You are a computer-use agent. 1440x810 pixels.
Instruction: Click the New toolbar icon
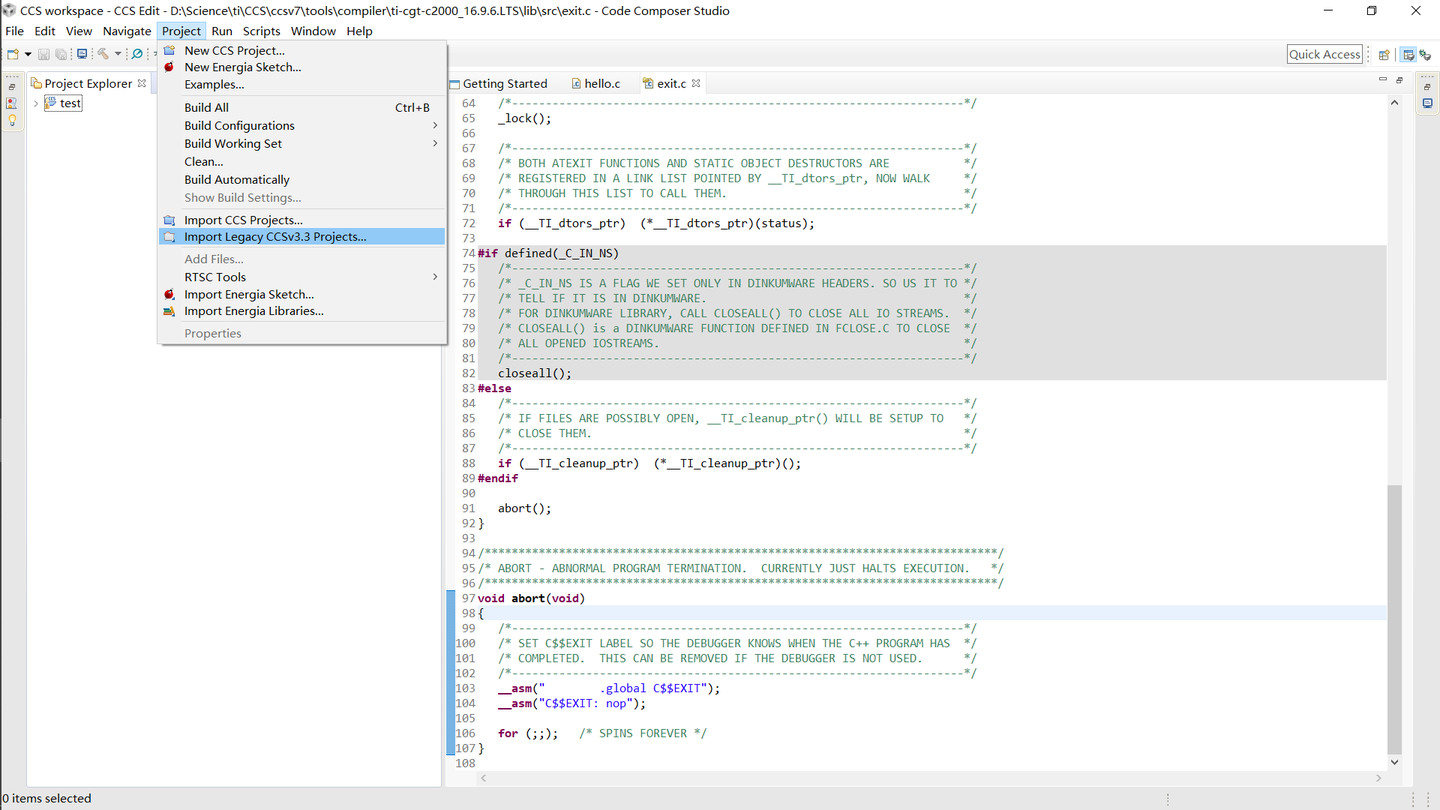point(13,54)
